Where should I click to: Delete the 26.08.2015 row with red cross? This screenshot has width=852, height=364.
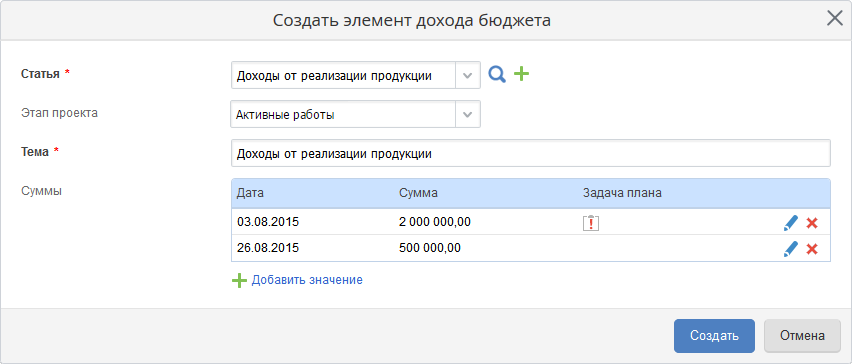[x=812, y=249]
